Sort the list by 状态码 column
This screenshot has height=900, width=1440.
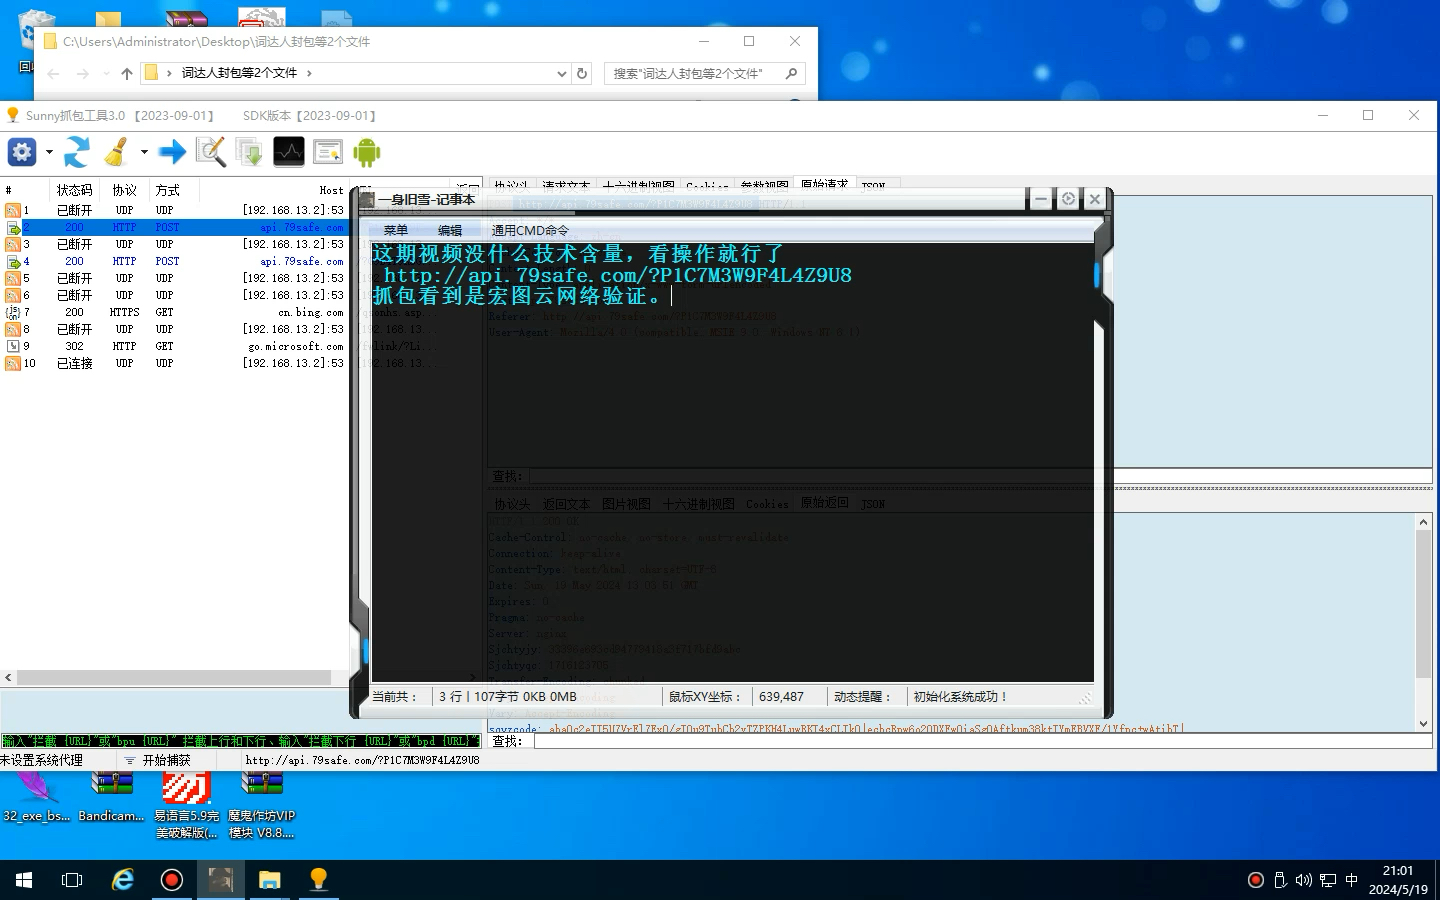click(x=75, y=190)
